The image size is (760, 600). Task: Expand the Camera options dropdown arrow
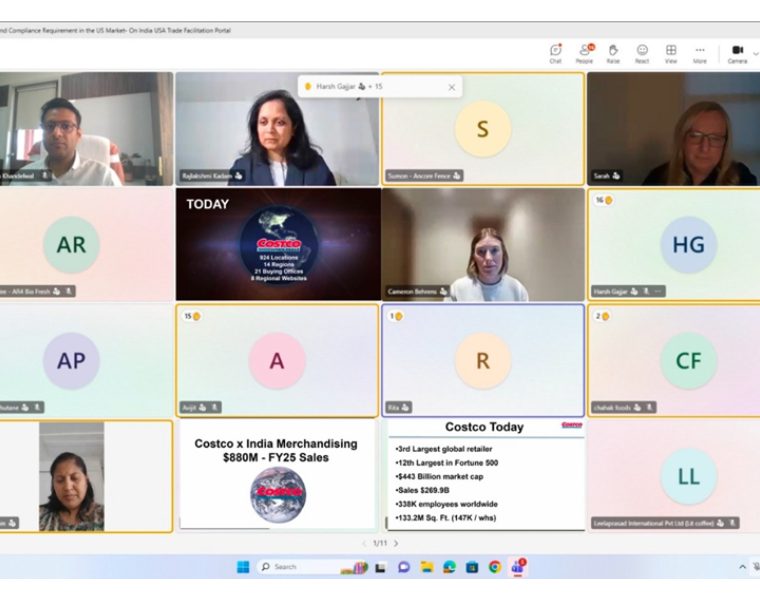755,51
